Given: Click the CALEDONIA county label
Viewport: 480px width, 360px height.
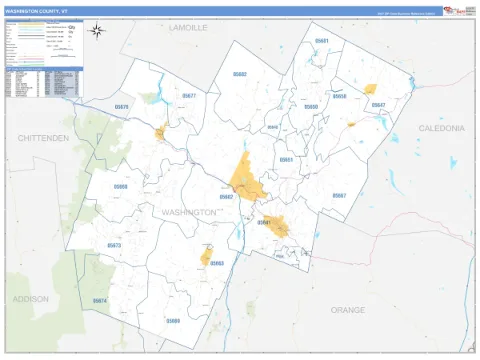Looking at the screenshot, I should coord(441,128).
